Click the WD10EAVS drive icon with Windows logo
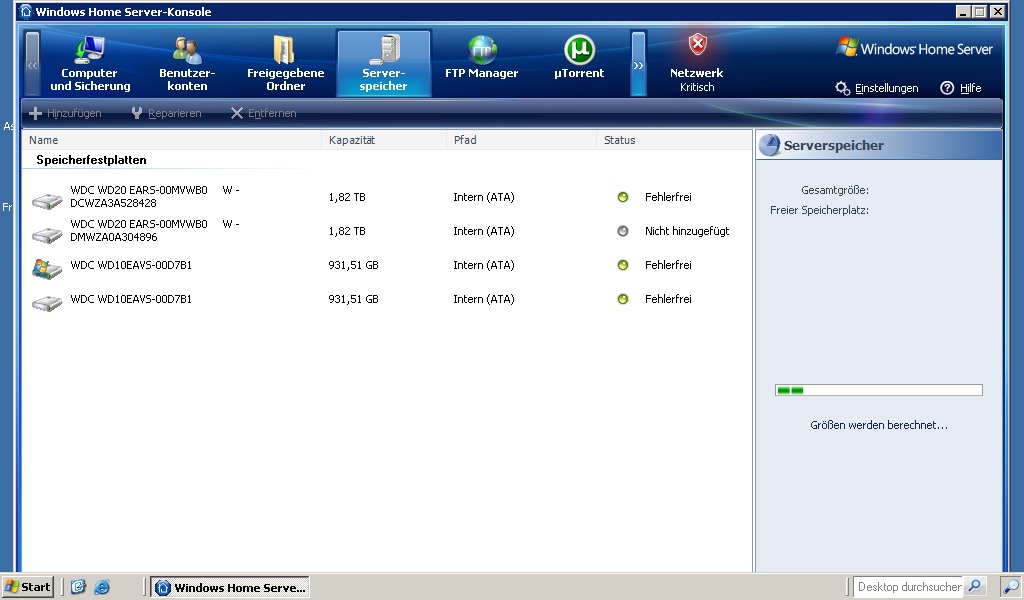 point(47,268)
